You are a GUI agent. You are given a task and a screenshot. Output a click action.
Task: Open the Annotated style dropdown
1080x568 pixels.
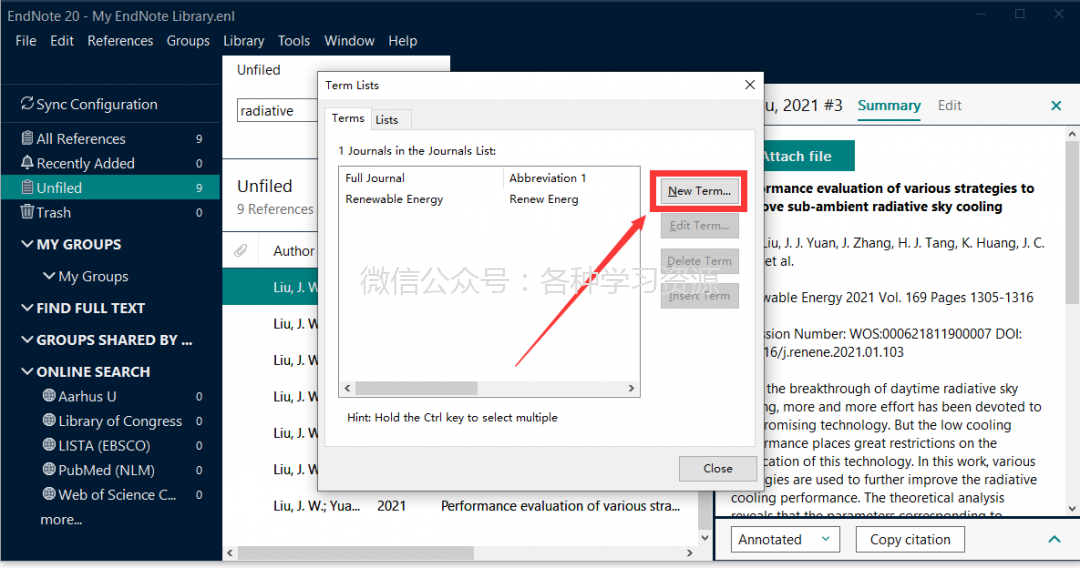(785, 539)
